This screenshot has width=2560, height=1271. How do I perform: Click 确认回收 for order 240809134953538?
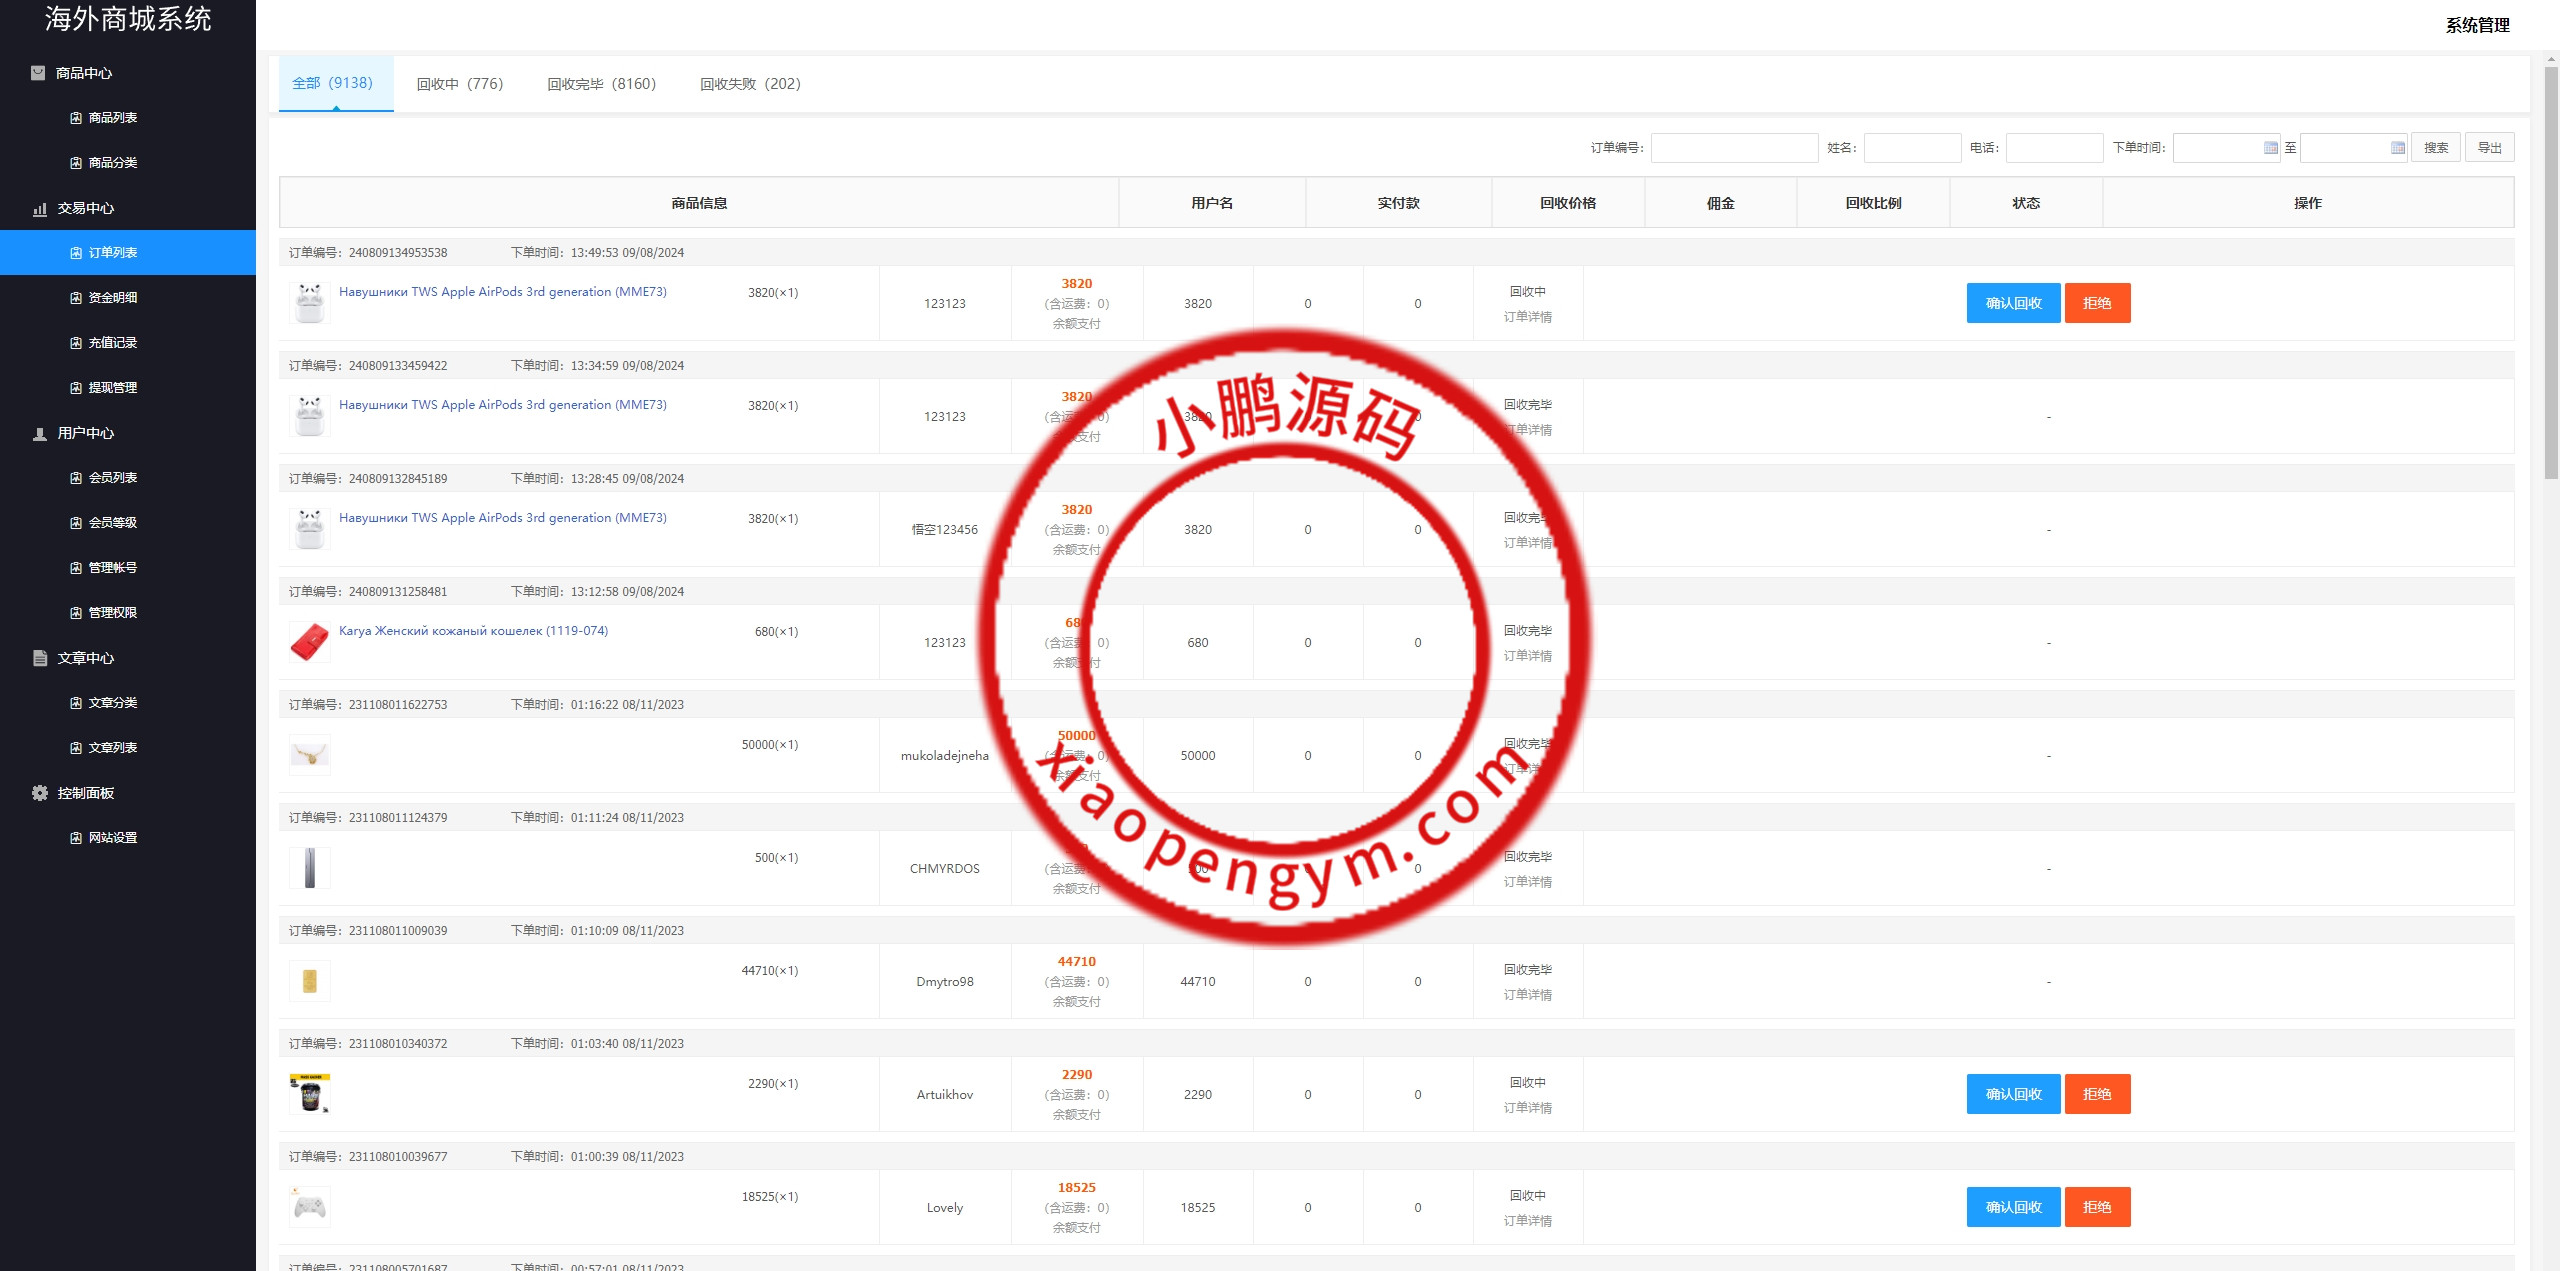(2012, 303)
